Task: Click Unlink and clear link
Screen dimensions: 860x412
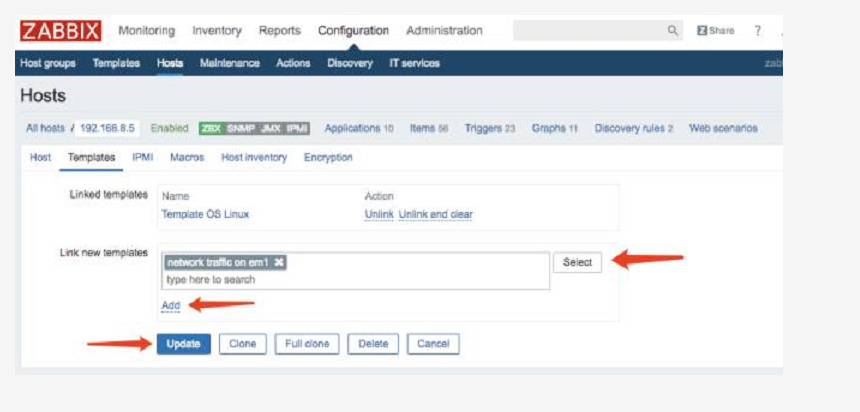Action: (x=435, y=215)
